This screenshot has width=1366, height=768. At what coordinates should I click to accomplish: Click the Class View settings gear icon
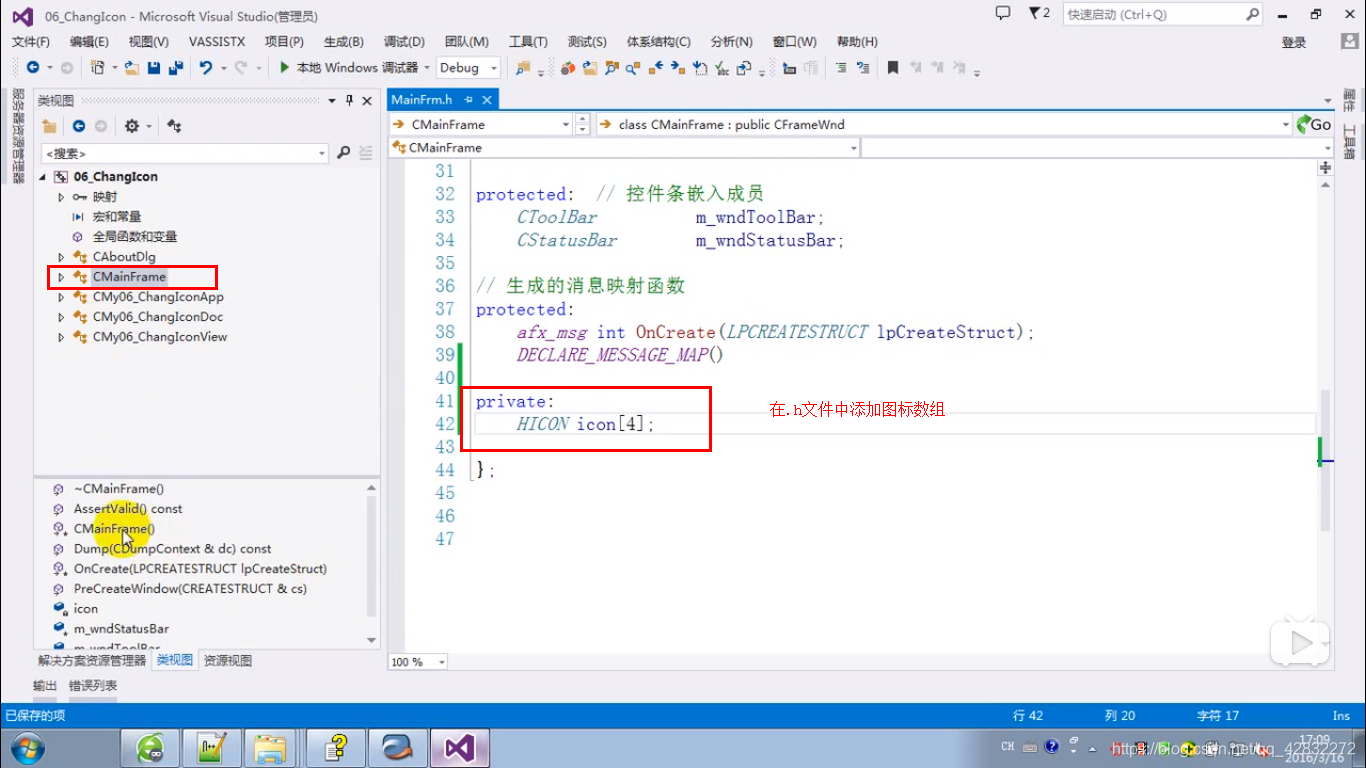[132, 126]
